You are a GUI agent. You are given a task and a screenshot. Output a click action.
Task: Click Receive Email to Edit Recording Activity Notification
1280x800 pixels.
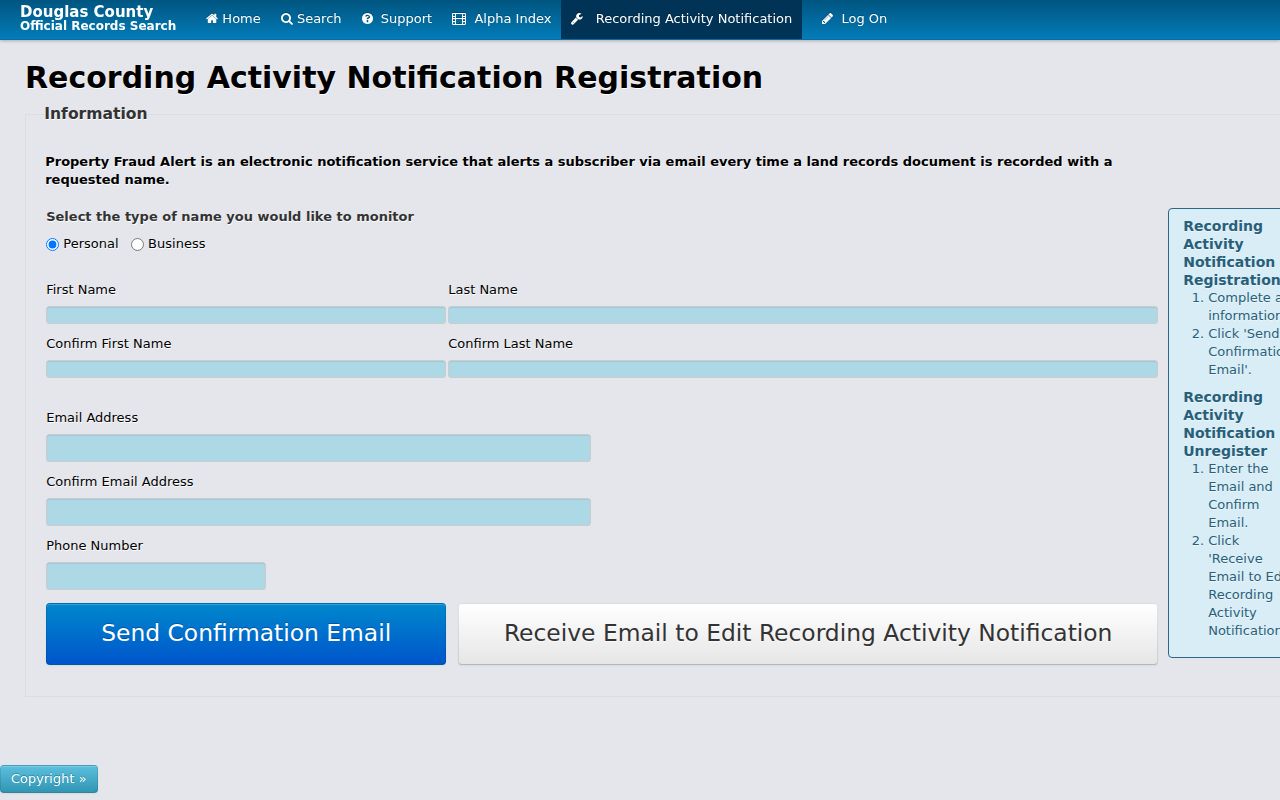point(808,634)
